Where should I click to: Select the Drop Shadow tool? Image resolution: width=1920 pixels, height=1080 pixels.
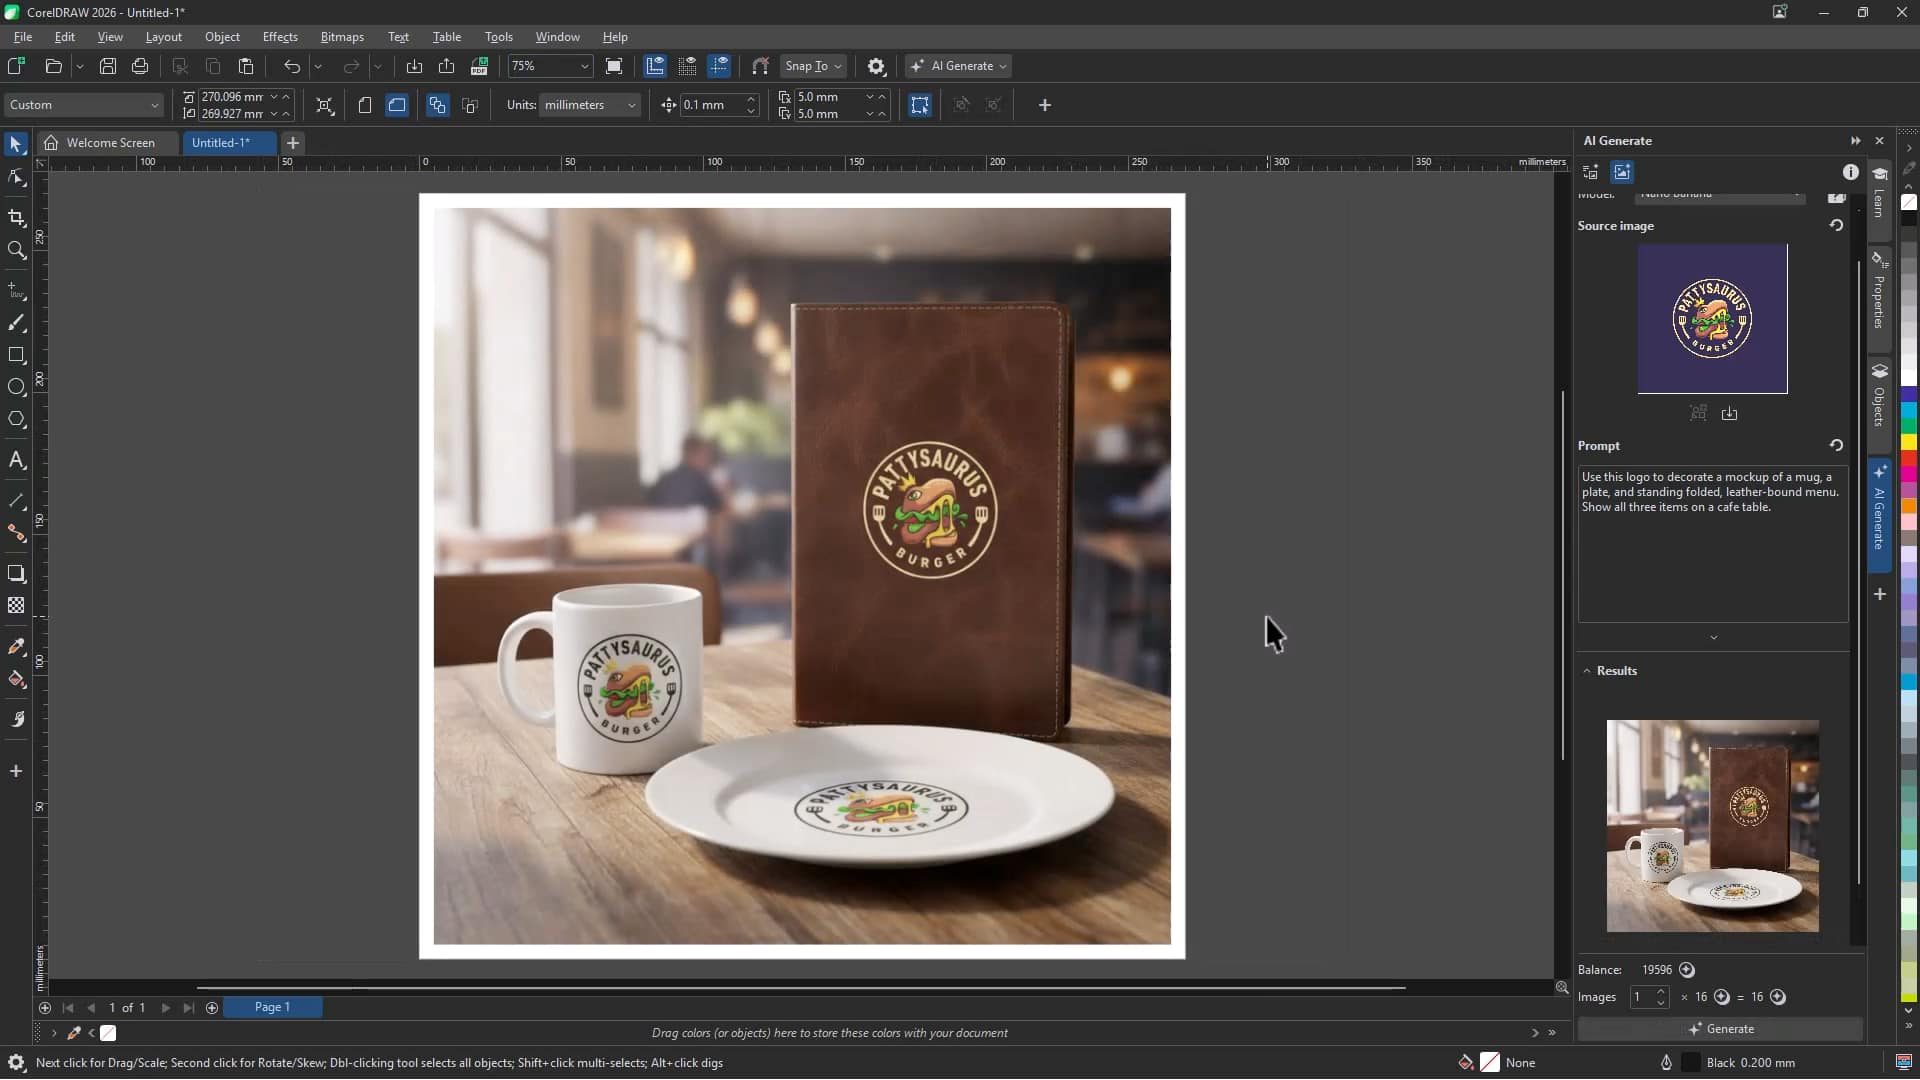point(16,573)
